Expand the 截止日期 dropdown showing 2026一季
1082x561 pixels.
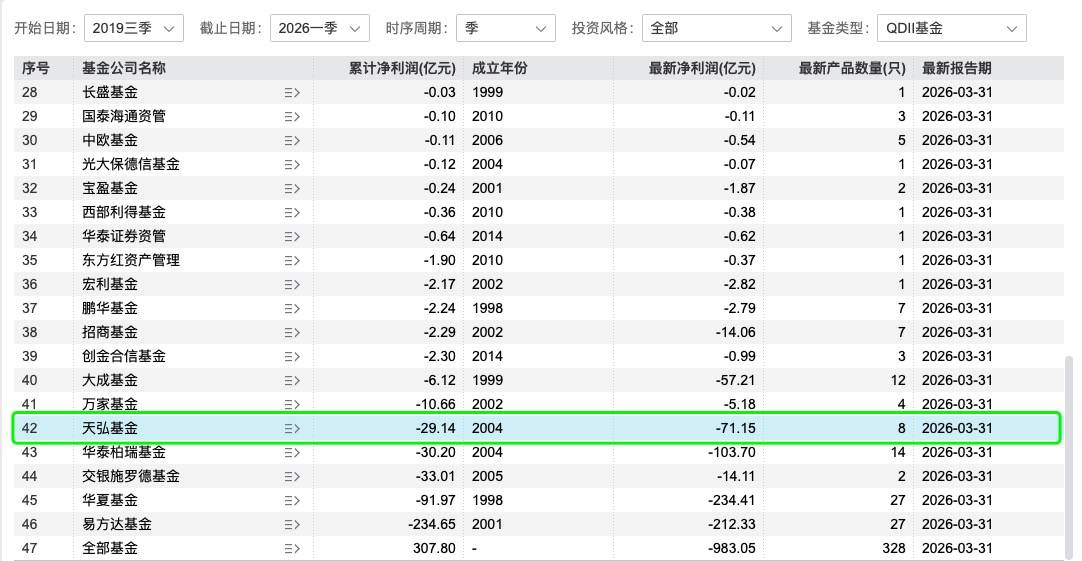coord(319,28)
